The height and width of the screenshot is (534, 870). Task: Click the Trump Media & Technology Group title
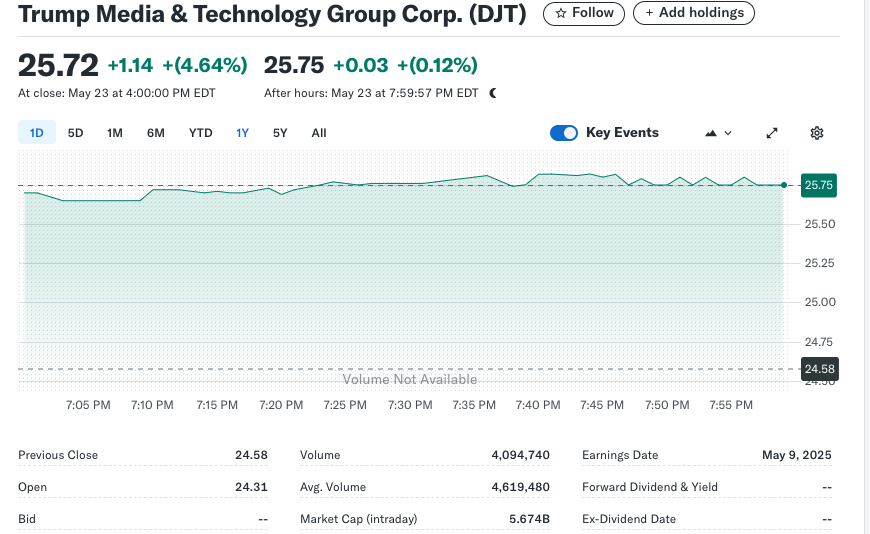(272, 14)
